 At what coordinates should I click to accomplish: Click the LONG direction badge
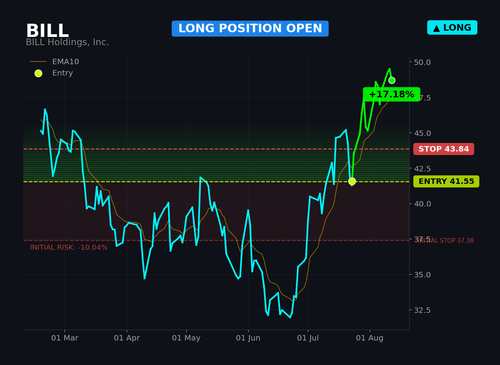tap(452, 28)
